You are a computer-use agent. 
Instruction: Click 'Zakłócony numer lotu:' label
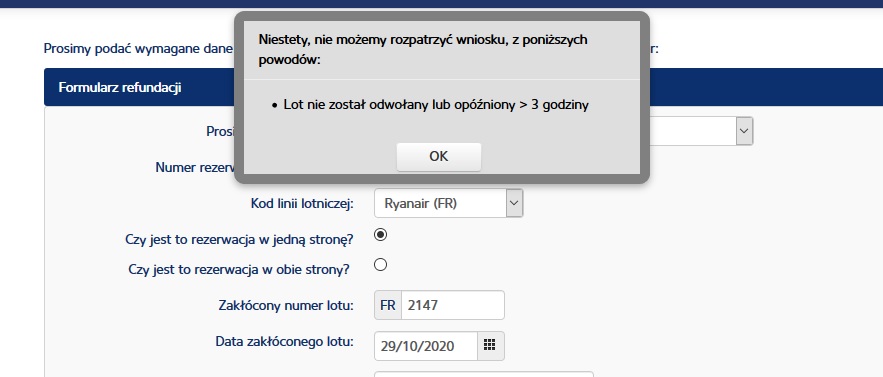[x=286, y=305]
